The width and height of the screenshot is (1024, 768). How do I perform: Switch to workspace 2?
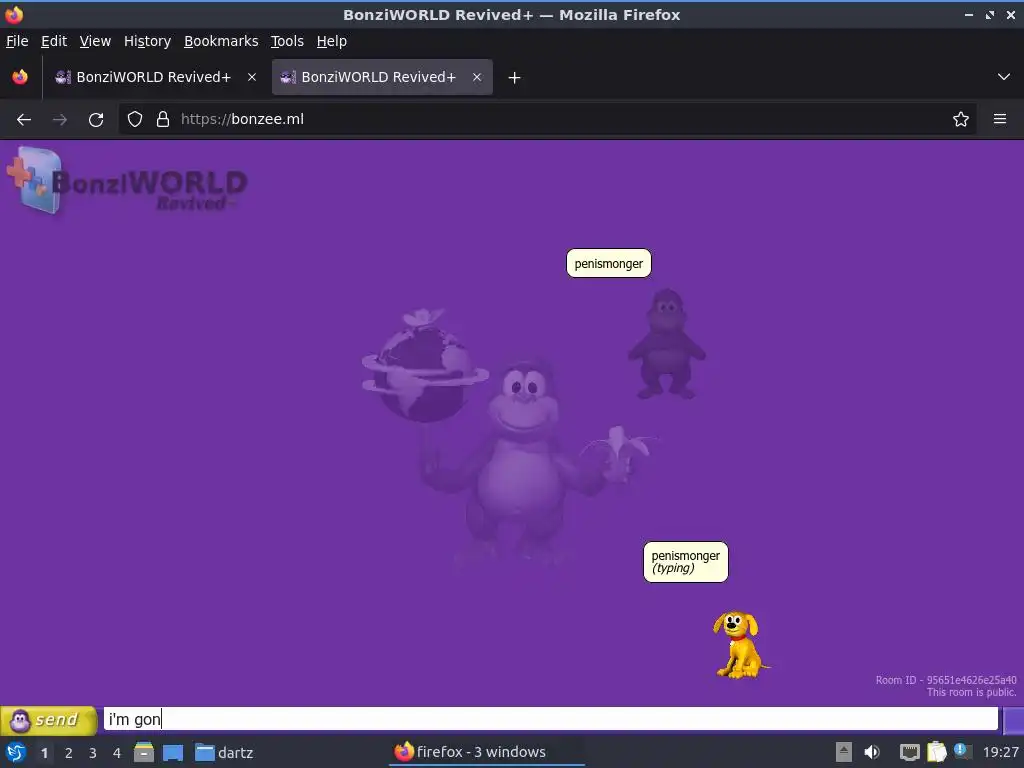click(69, 753)
